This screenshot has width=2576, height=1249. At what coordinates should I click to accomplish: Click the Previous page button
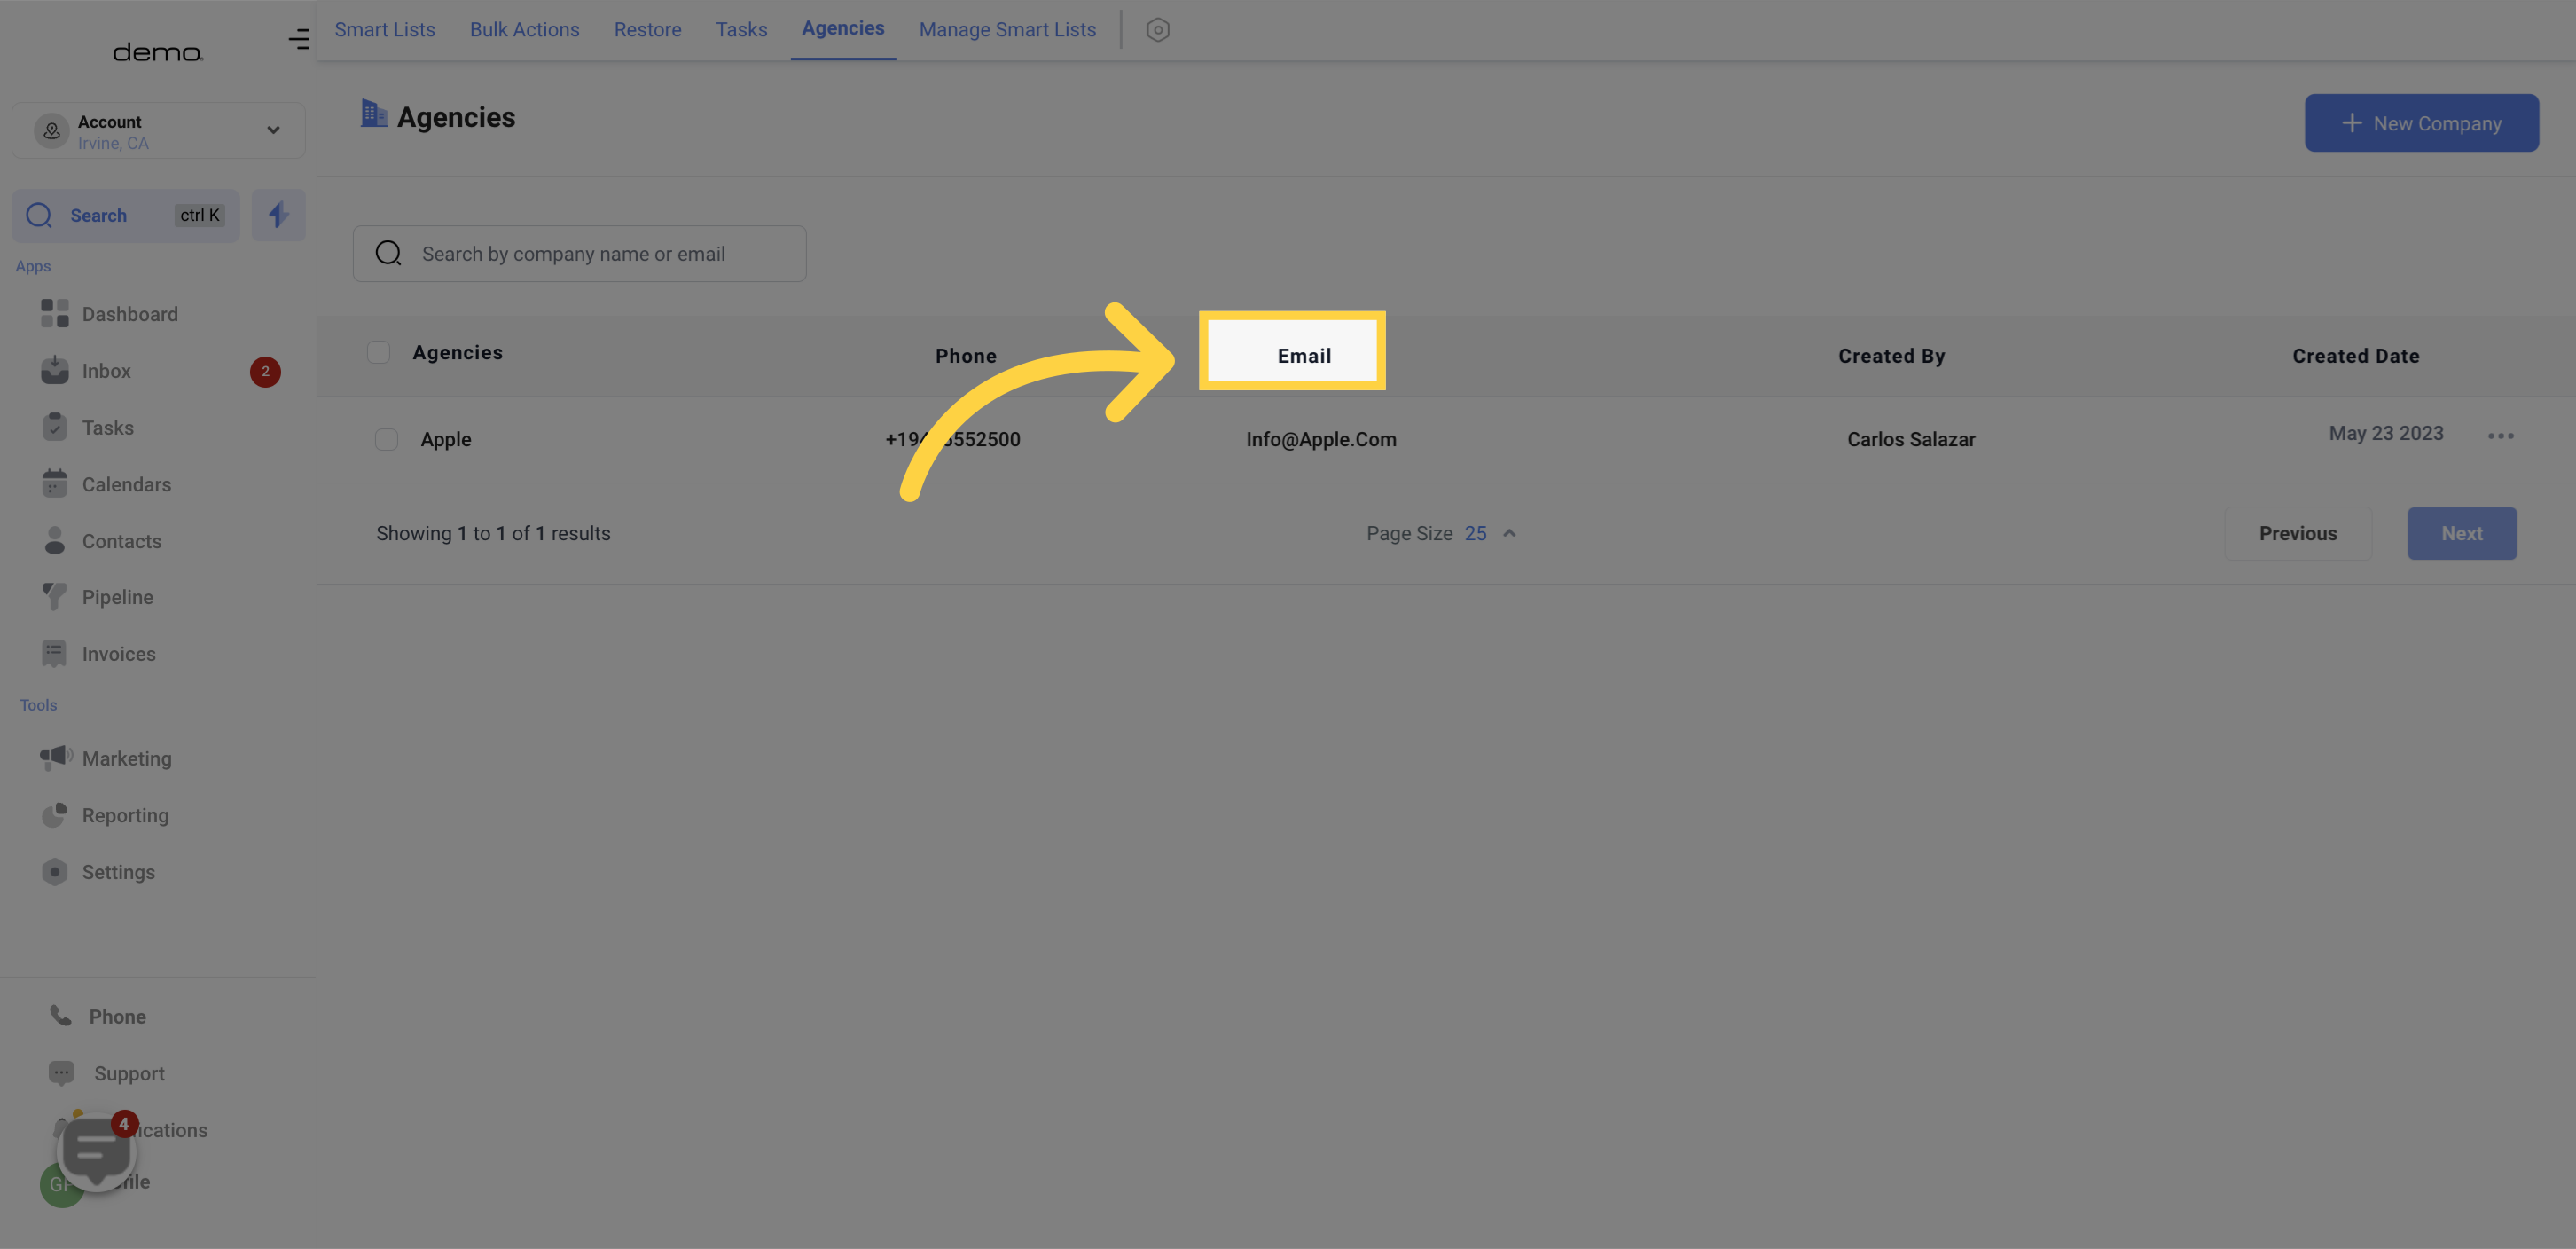(x=2298, y=533)
